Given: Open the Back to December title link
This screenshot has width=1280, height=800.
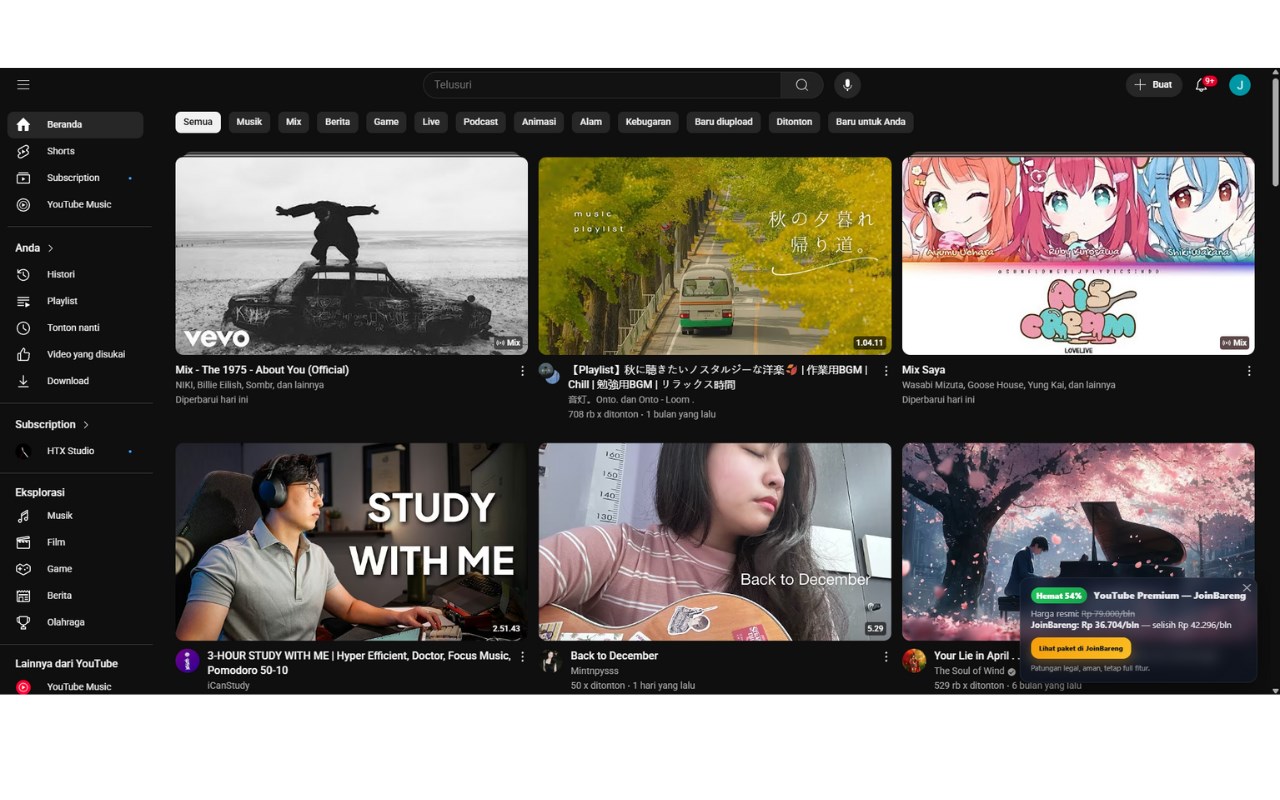Looking at the screenshot, I should coord(614,656).
